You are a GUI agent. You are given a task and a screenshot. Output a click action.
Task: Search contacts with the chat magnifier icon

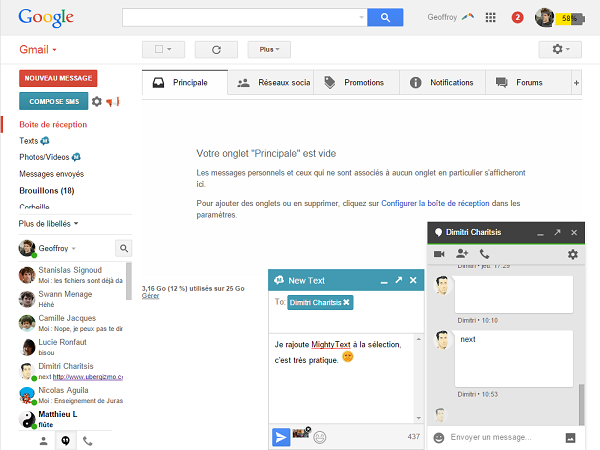[124, 248]
